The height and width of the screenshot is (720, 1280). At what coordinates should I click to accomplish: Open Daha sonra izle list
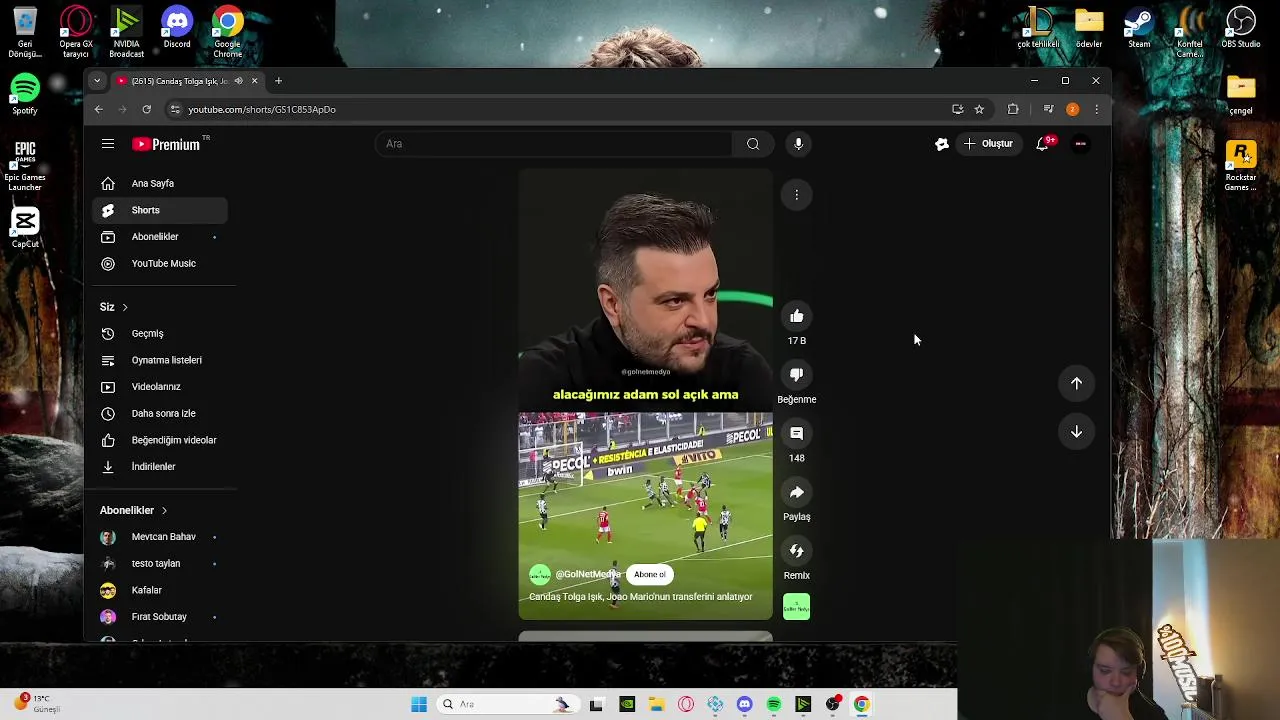tap(160, 414)
